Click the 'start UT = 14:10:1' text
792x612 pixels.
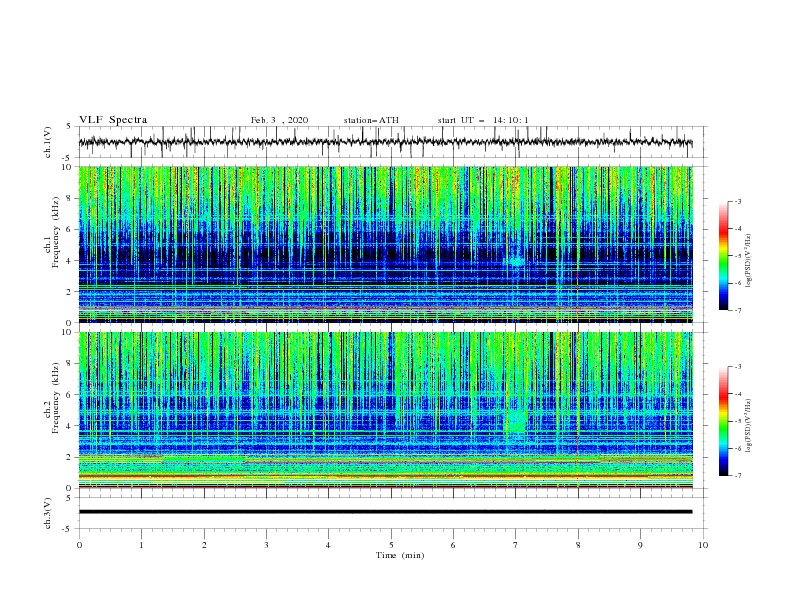[x=483, y=120]
